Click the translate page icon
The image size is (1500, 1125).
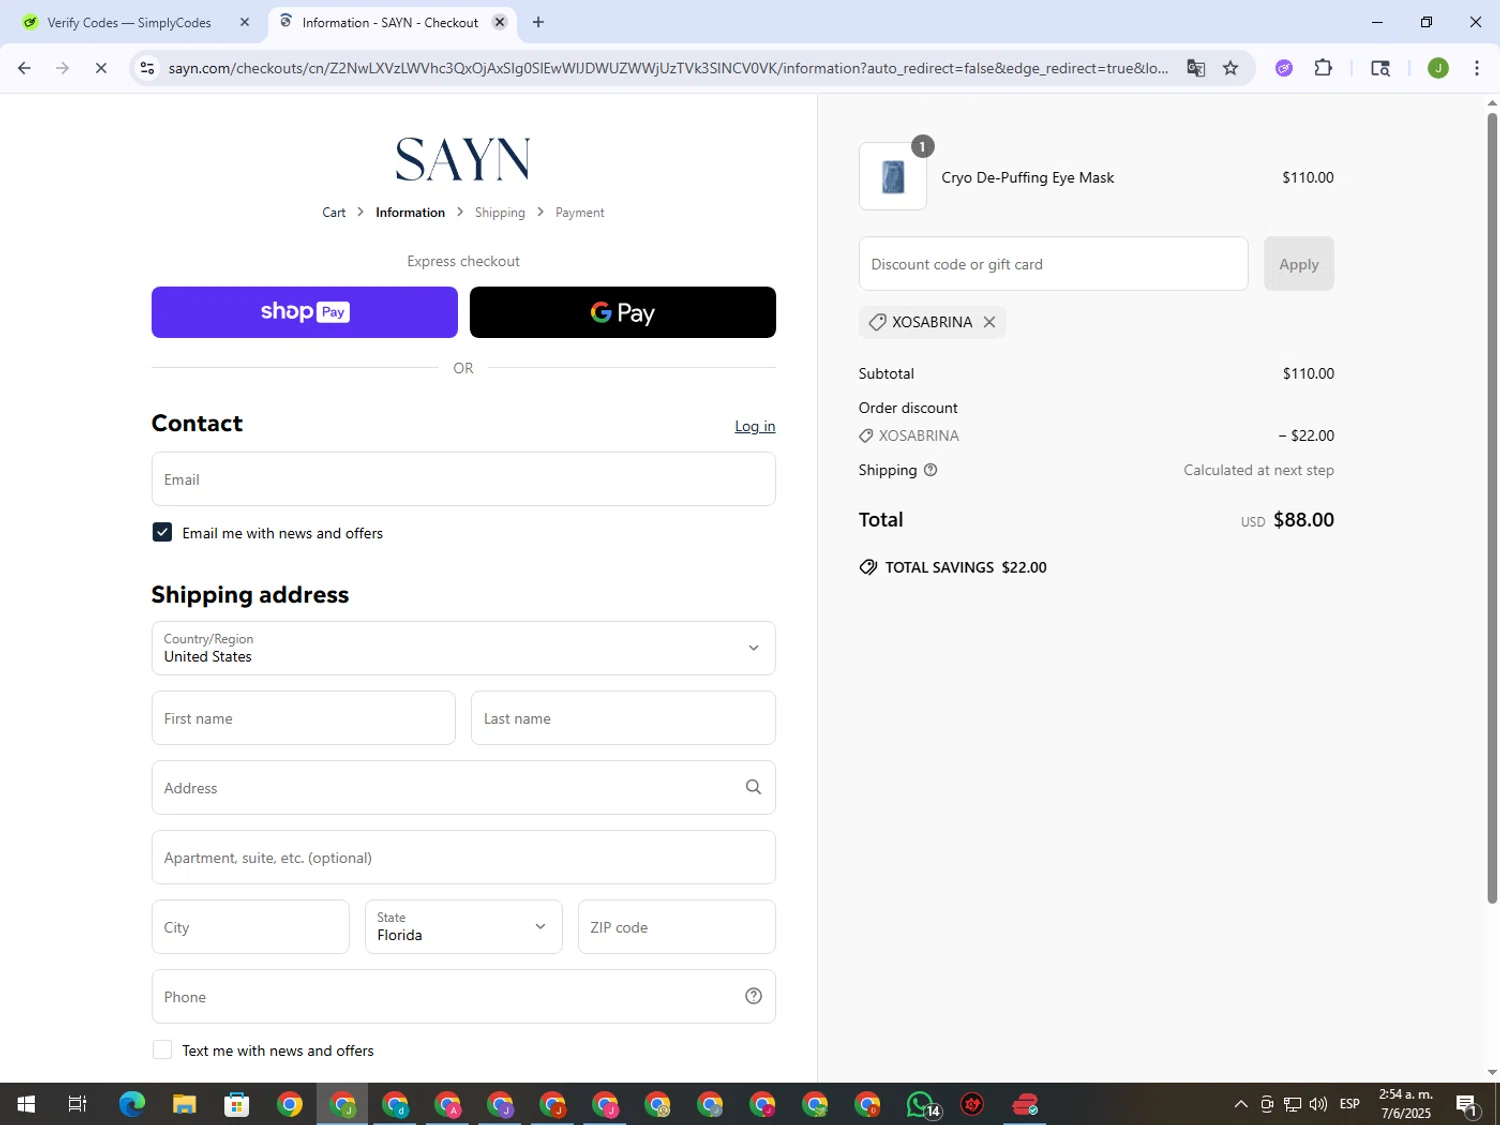(x=1196, y=68)
